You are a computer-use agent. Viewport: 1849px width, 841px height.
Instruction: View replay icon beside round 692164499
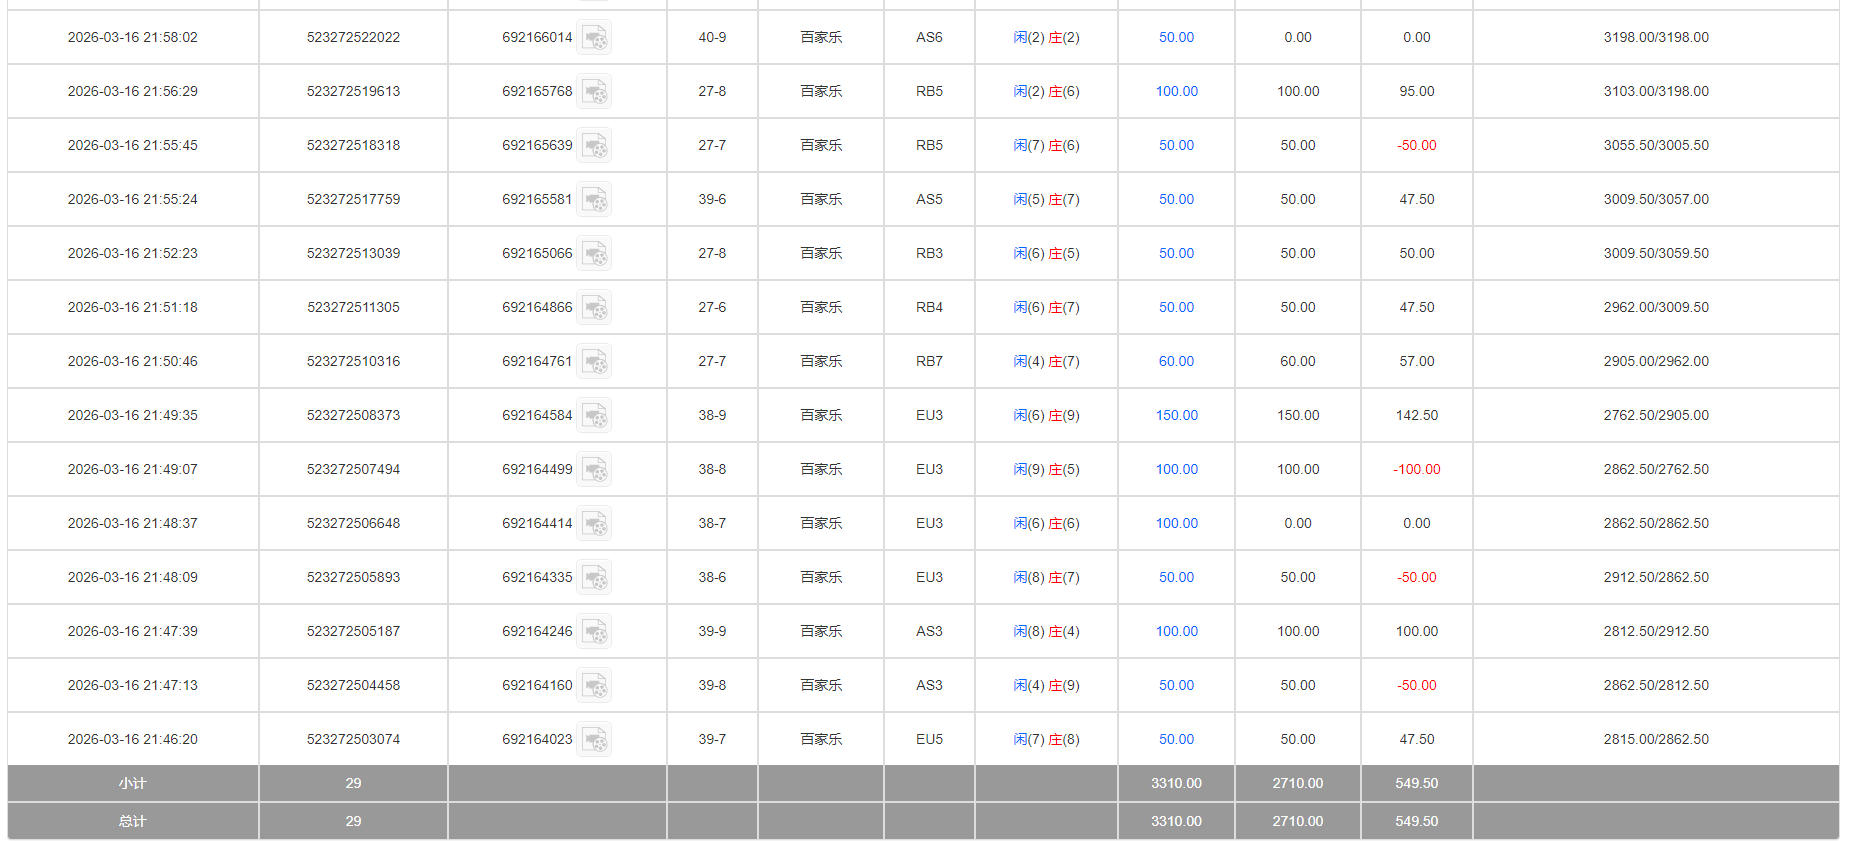pyautogui.click(x=594, y=470)
